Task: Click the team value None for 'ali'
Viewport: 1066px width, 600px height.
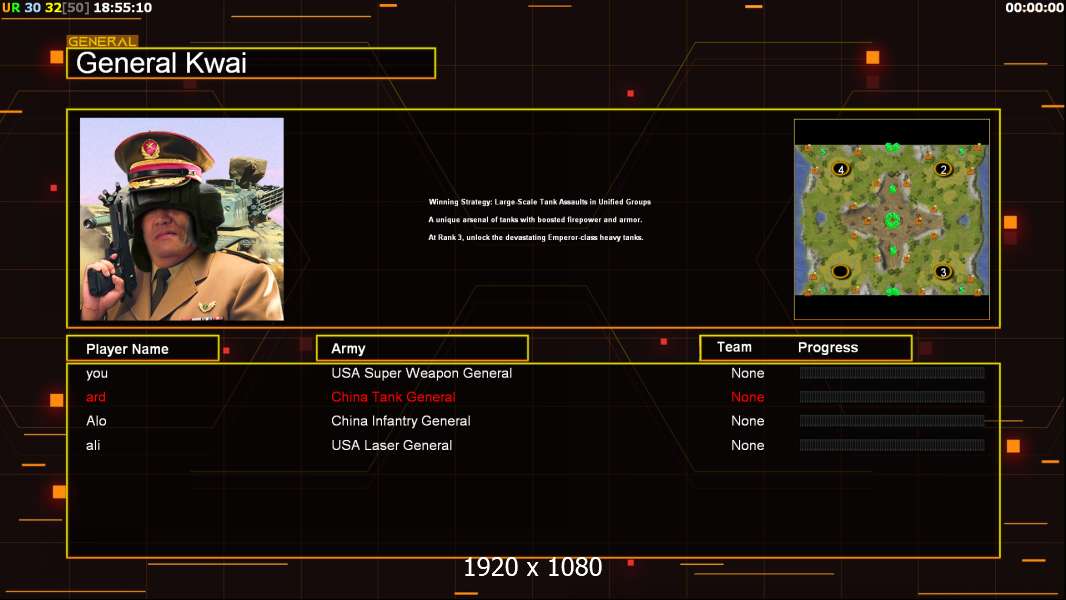Action: tap(748, 445)
